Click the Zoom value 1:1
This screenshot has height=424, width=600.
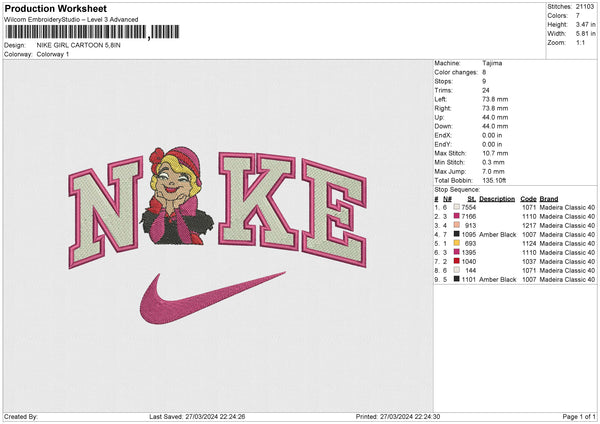580,42
